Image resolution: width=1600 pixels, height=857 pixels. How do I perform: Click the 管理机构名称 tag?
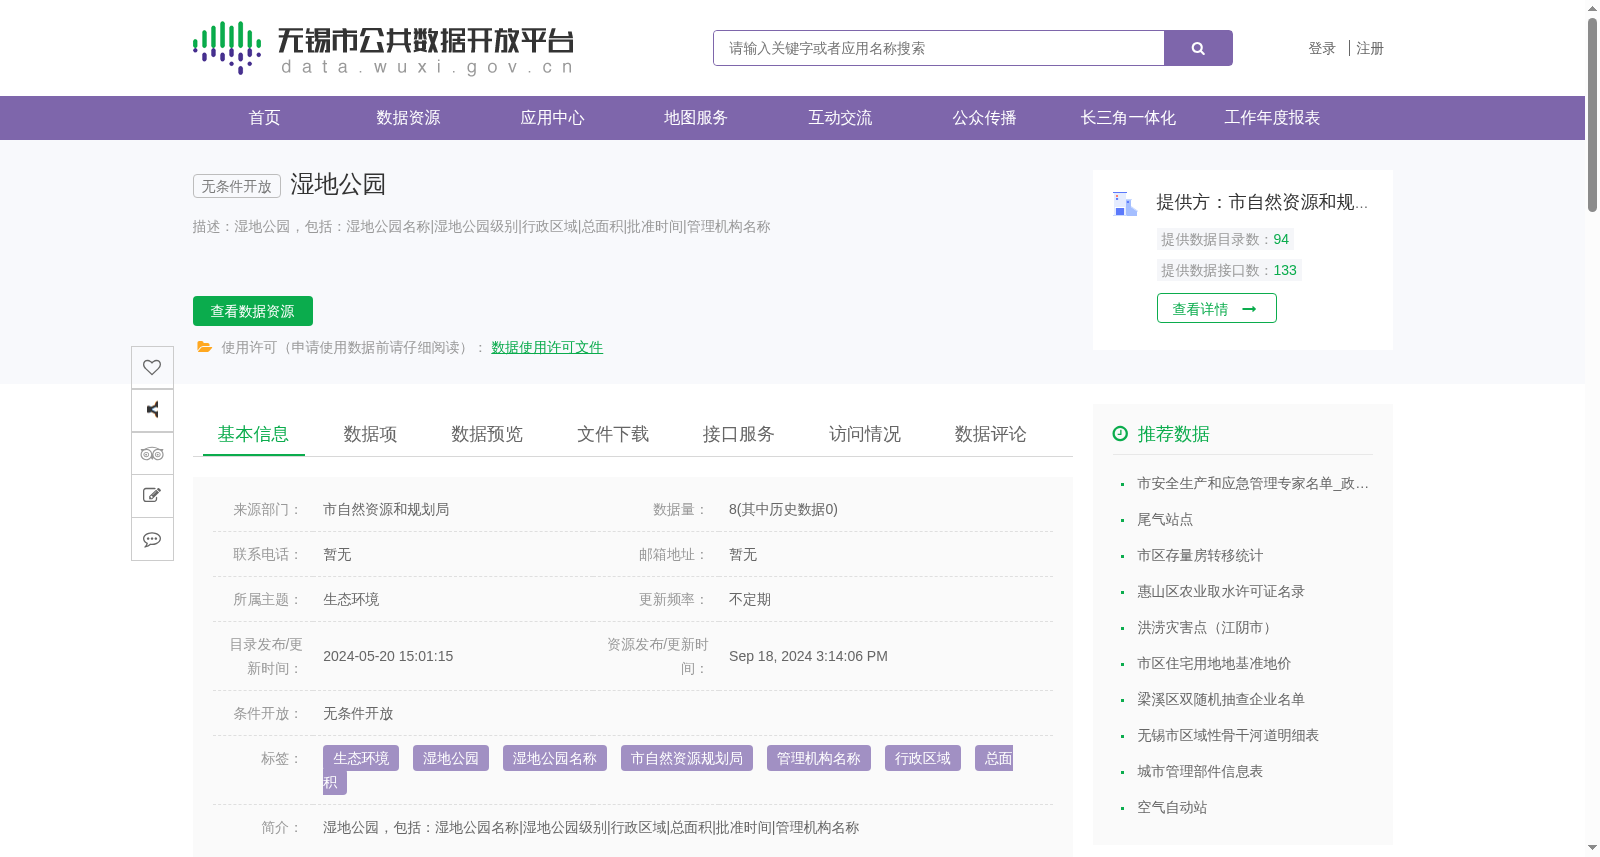(x=819, y=758)
